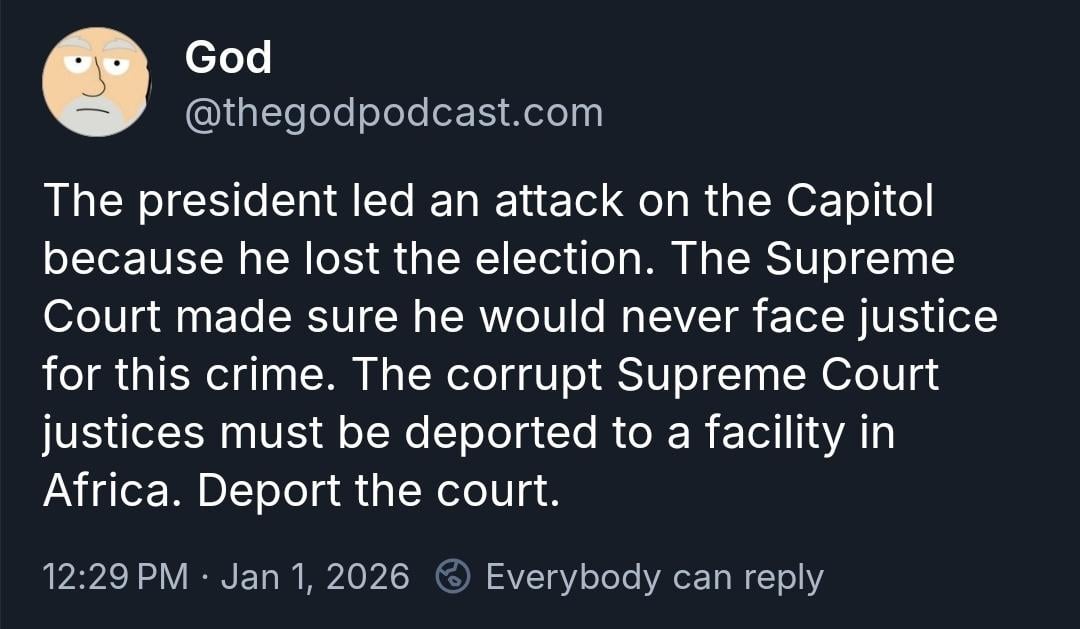This screenshot has height=629, width=1080.
Task: Click the reply-settings icon beside the date
Action: click(454, 577)
